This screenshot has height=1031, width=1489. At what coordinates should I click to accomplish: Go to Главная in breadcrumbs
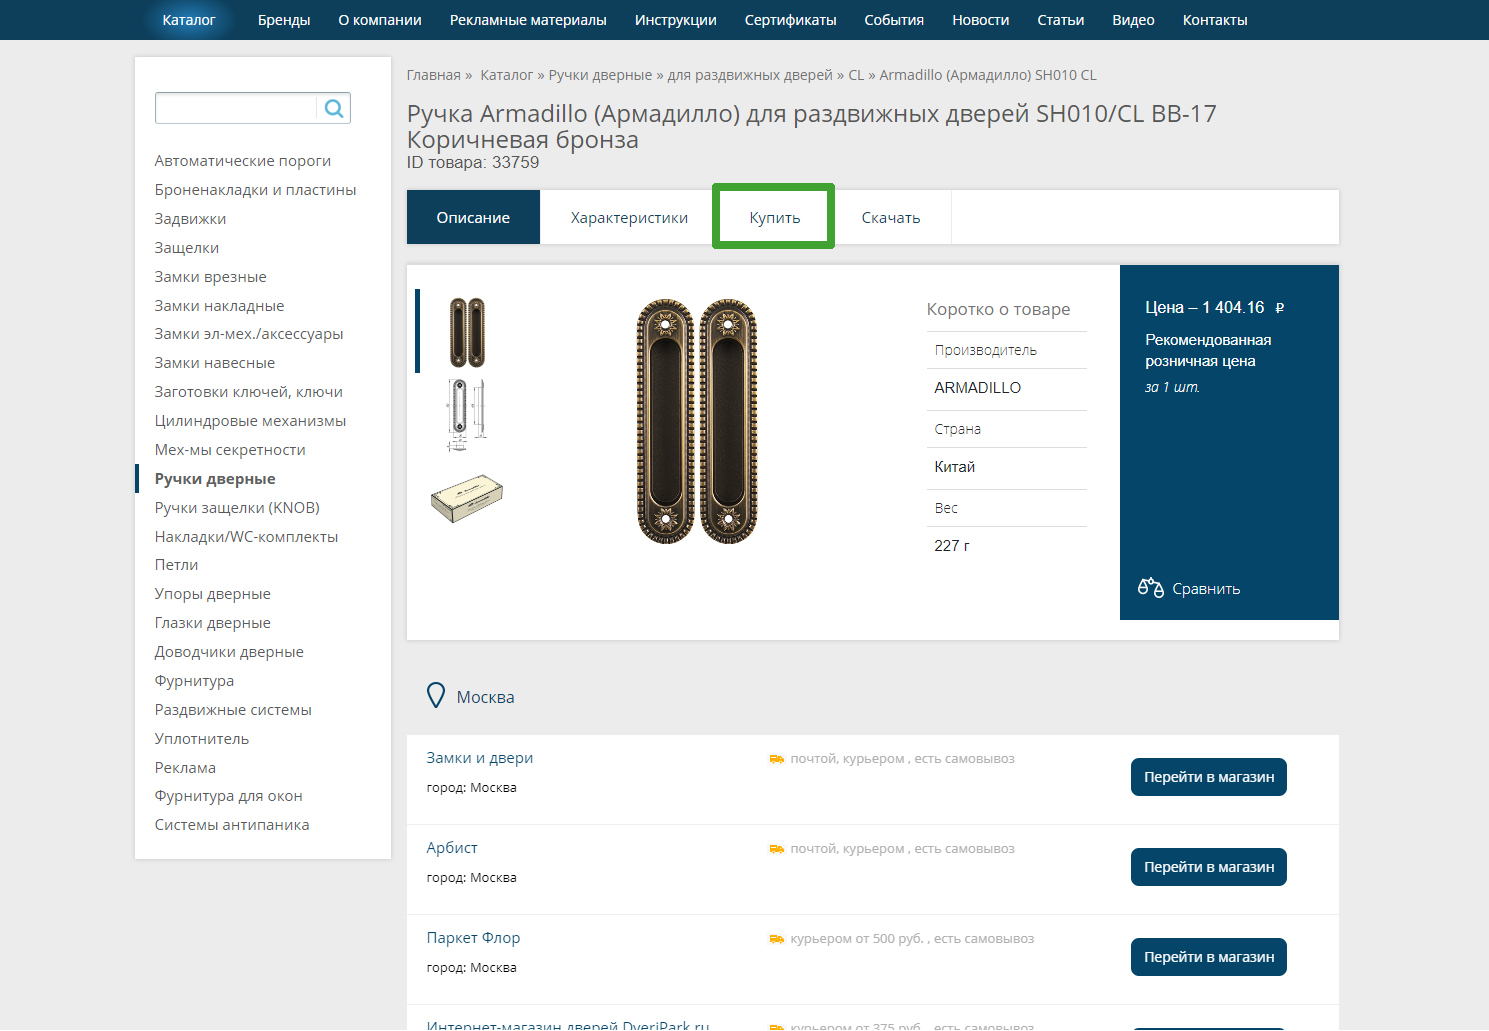434,75
